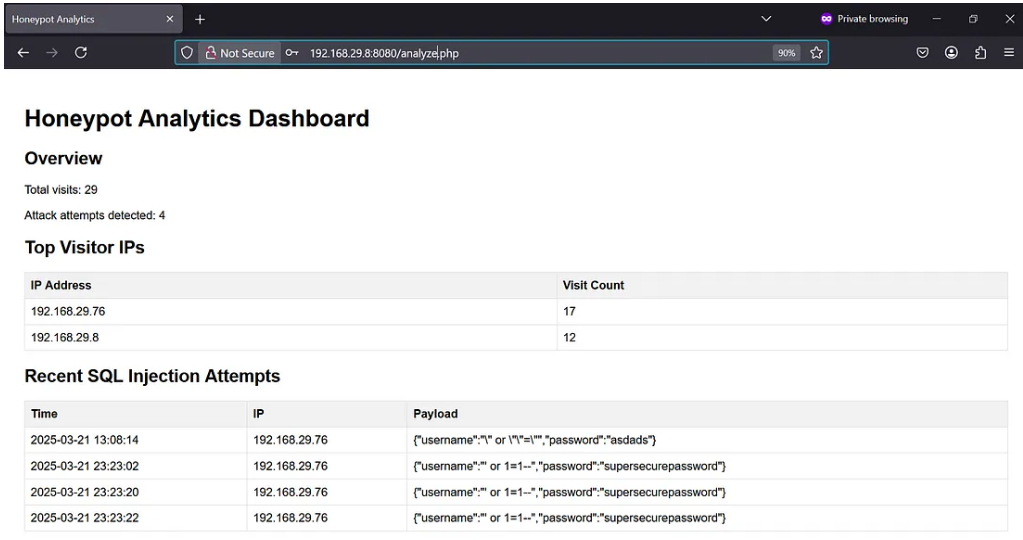
Task: Reload the current page
Action: pos(81,53)
